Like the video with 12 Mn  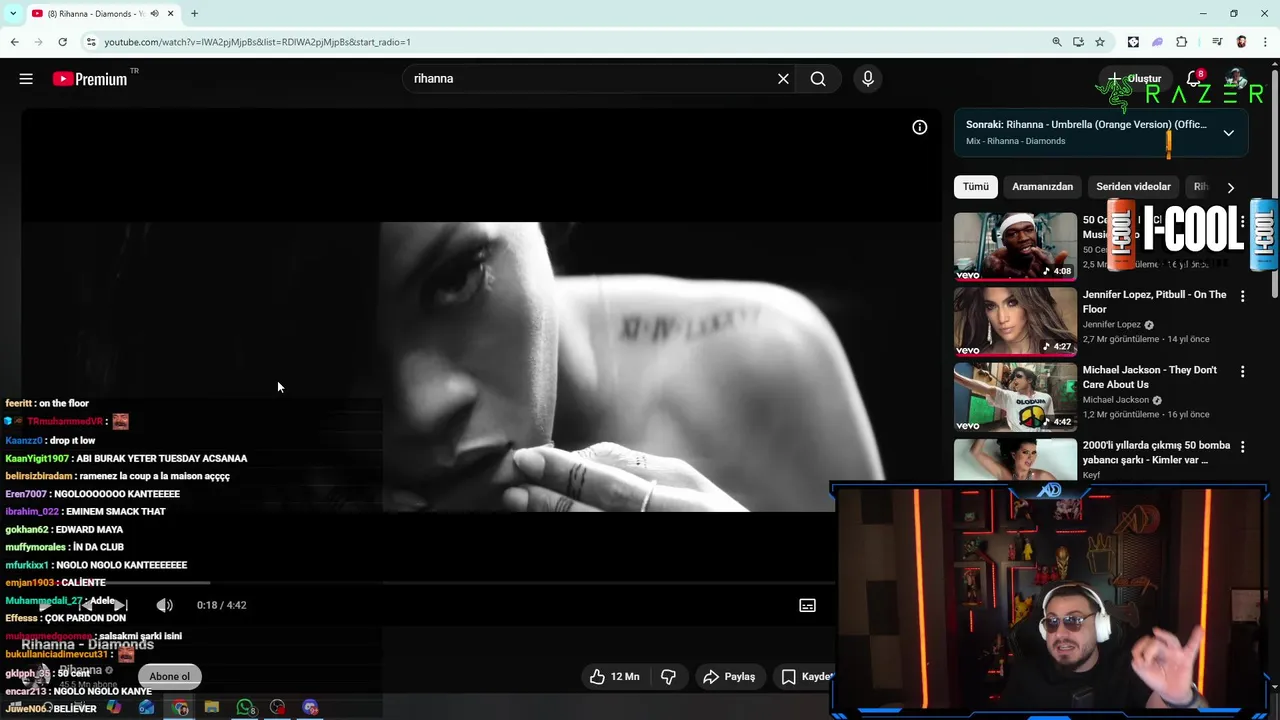point(614,677)
